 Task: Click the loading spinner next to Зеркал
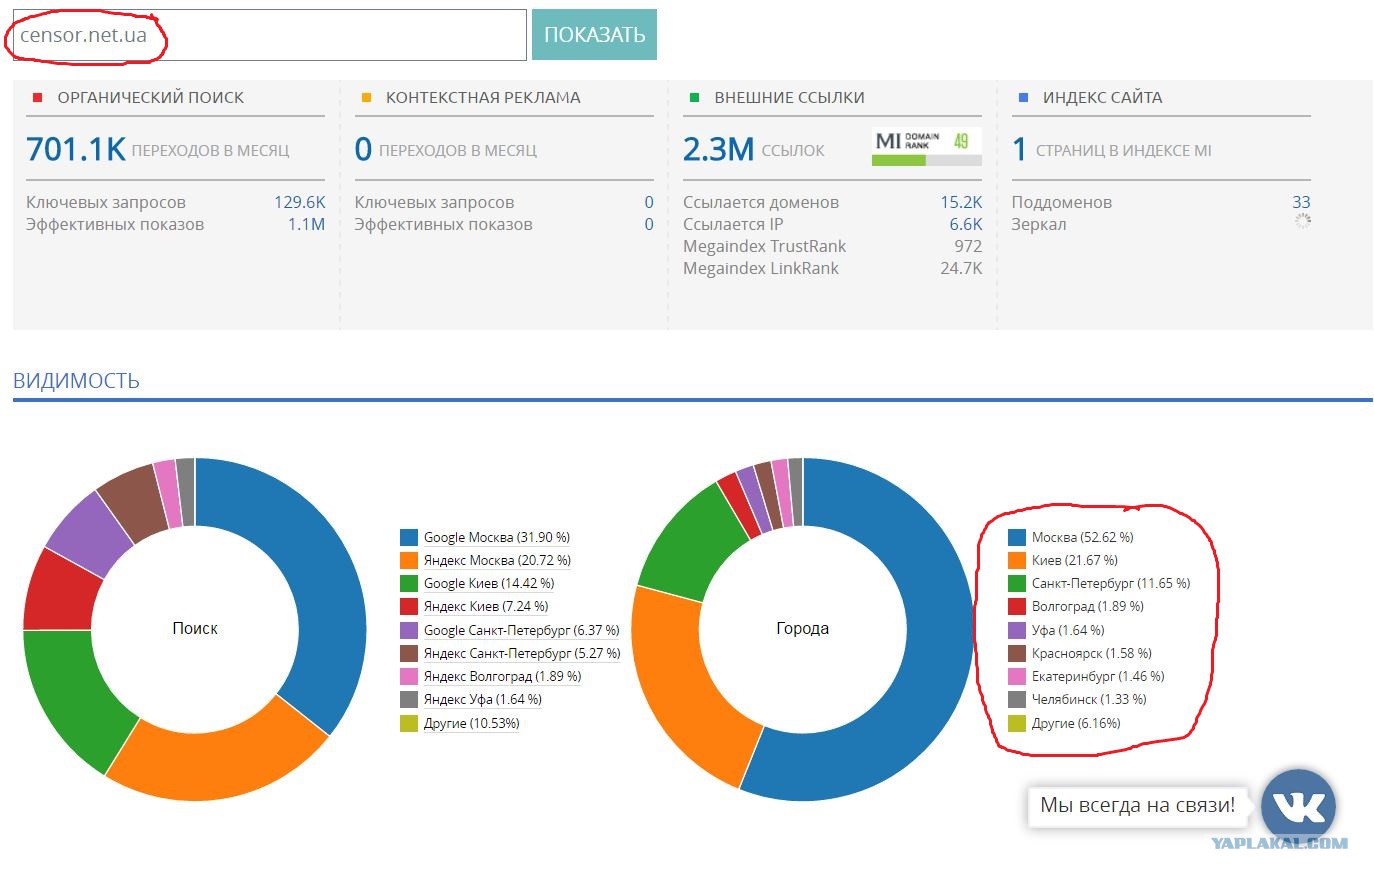(1302, 221)
